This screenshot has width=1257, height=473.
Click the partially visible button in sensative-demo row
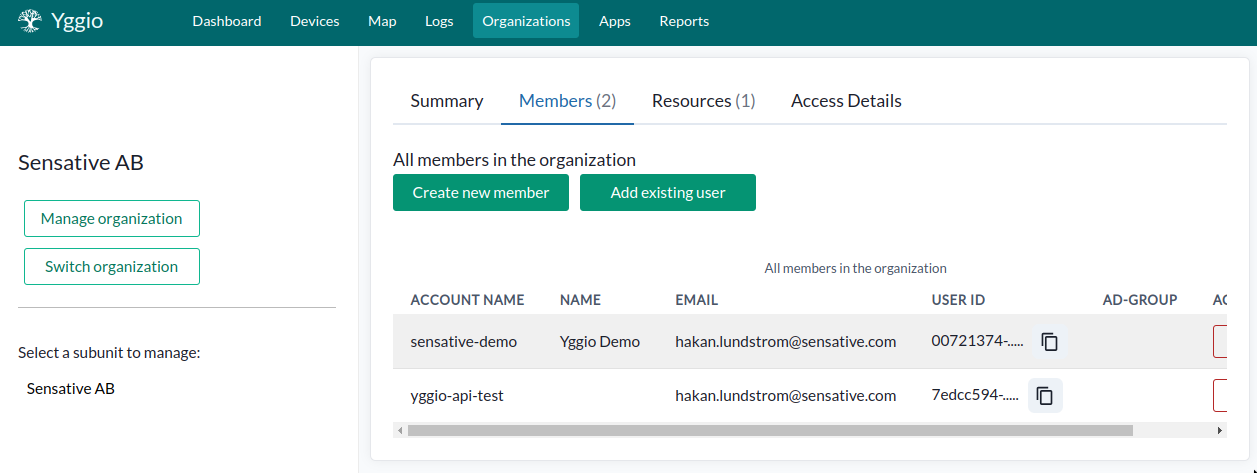1220,342
